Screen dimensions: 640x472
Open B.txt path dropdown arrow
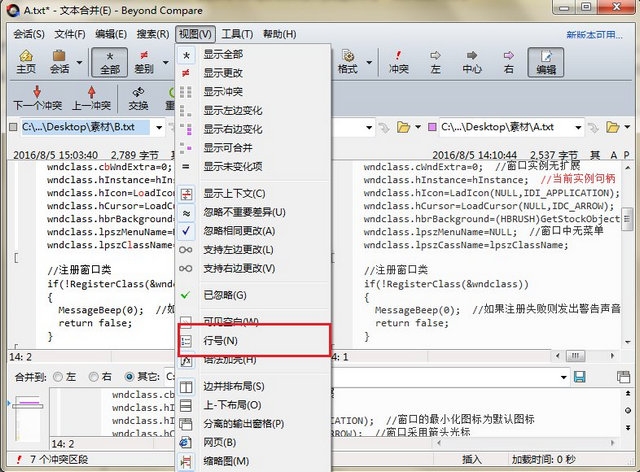(x=158, y=127)
